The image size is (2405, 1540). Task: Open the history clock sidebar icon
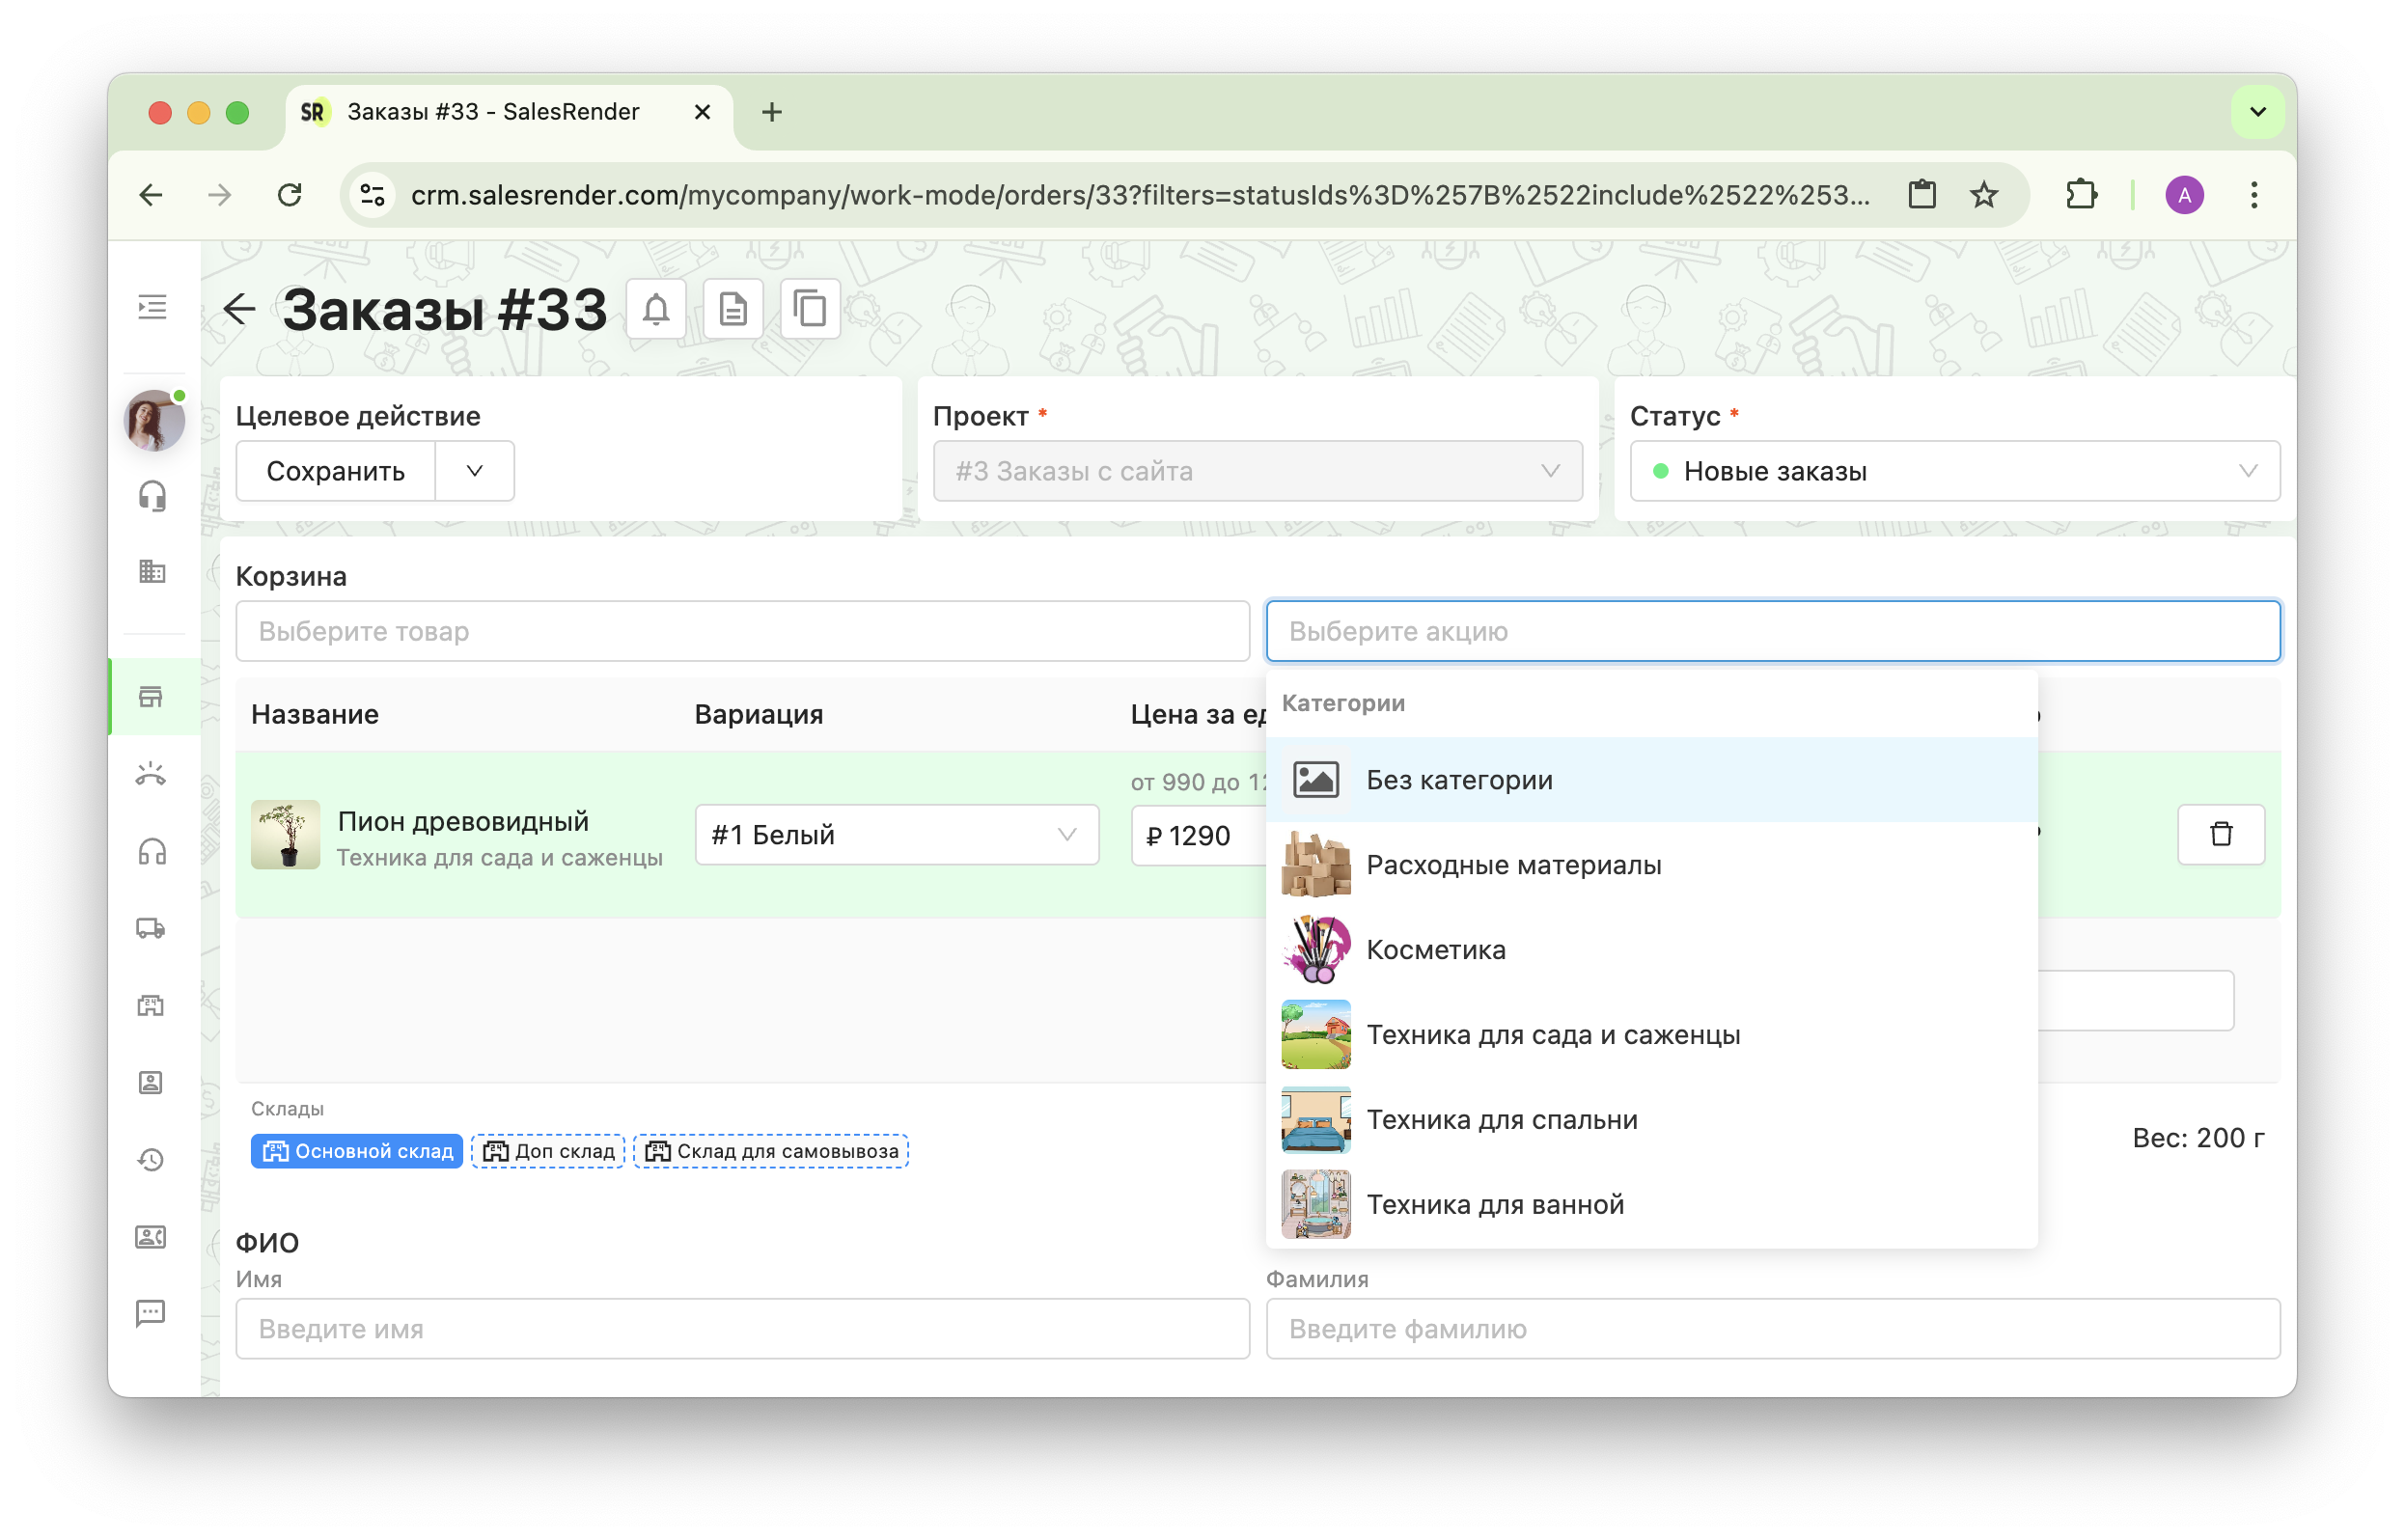[x=152, y=1160]
